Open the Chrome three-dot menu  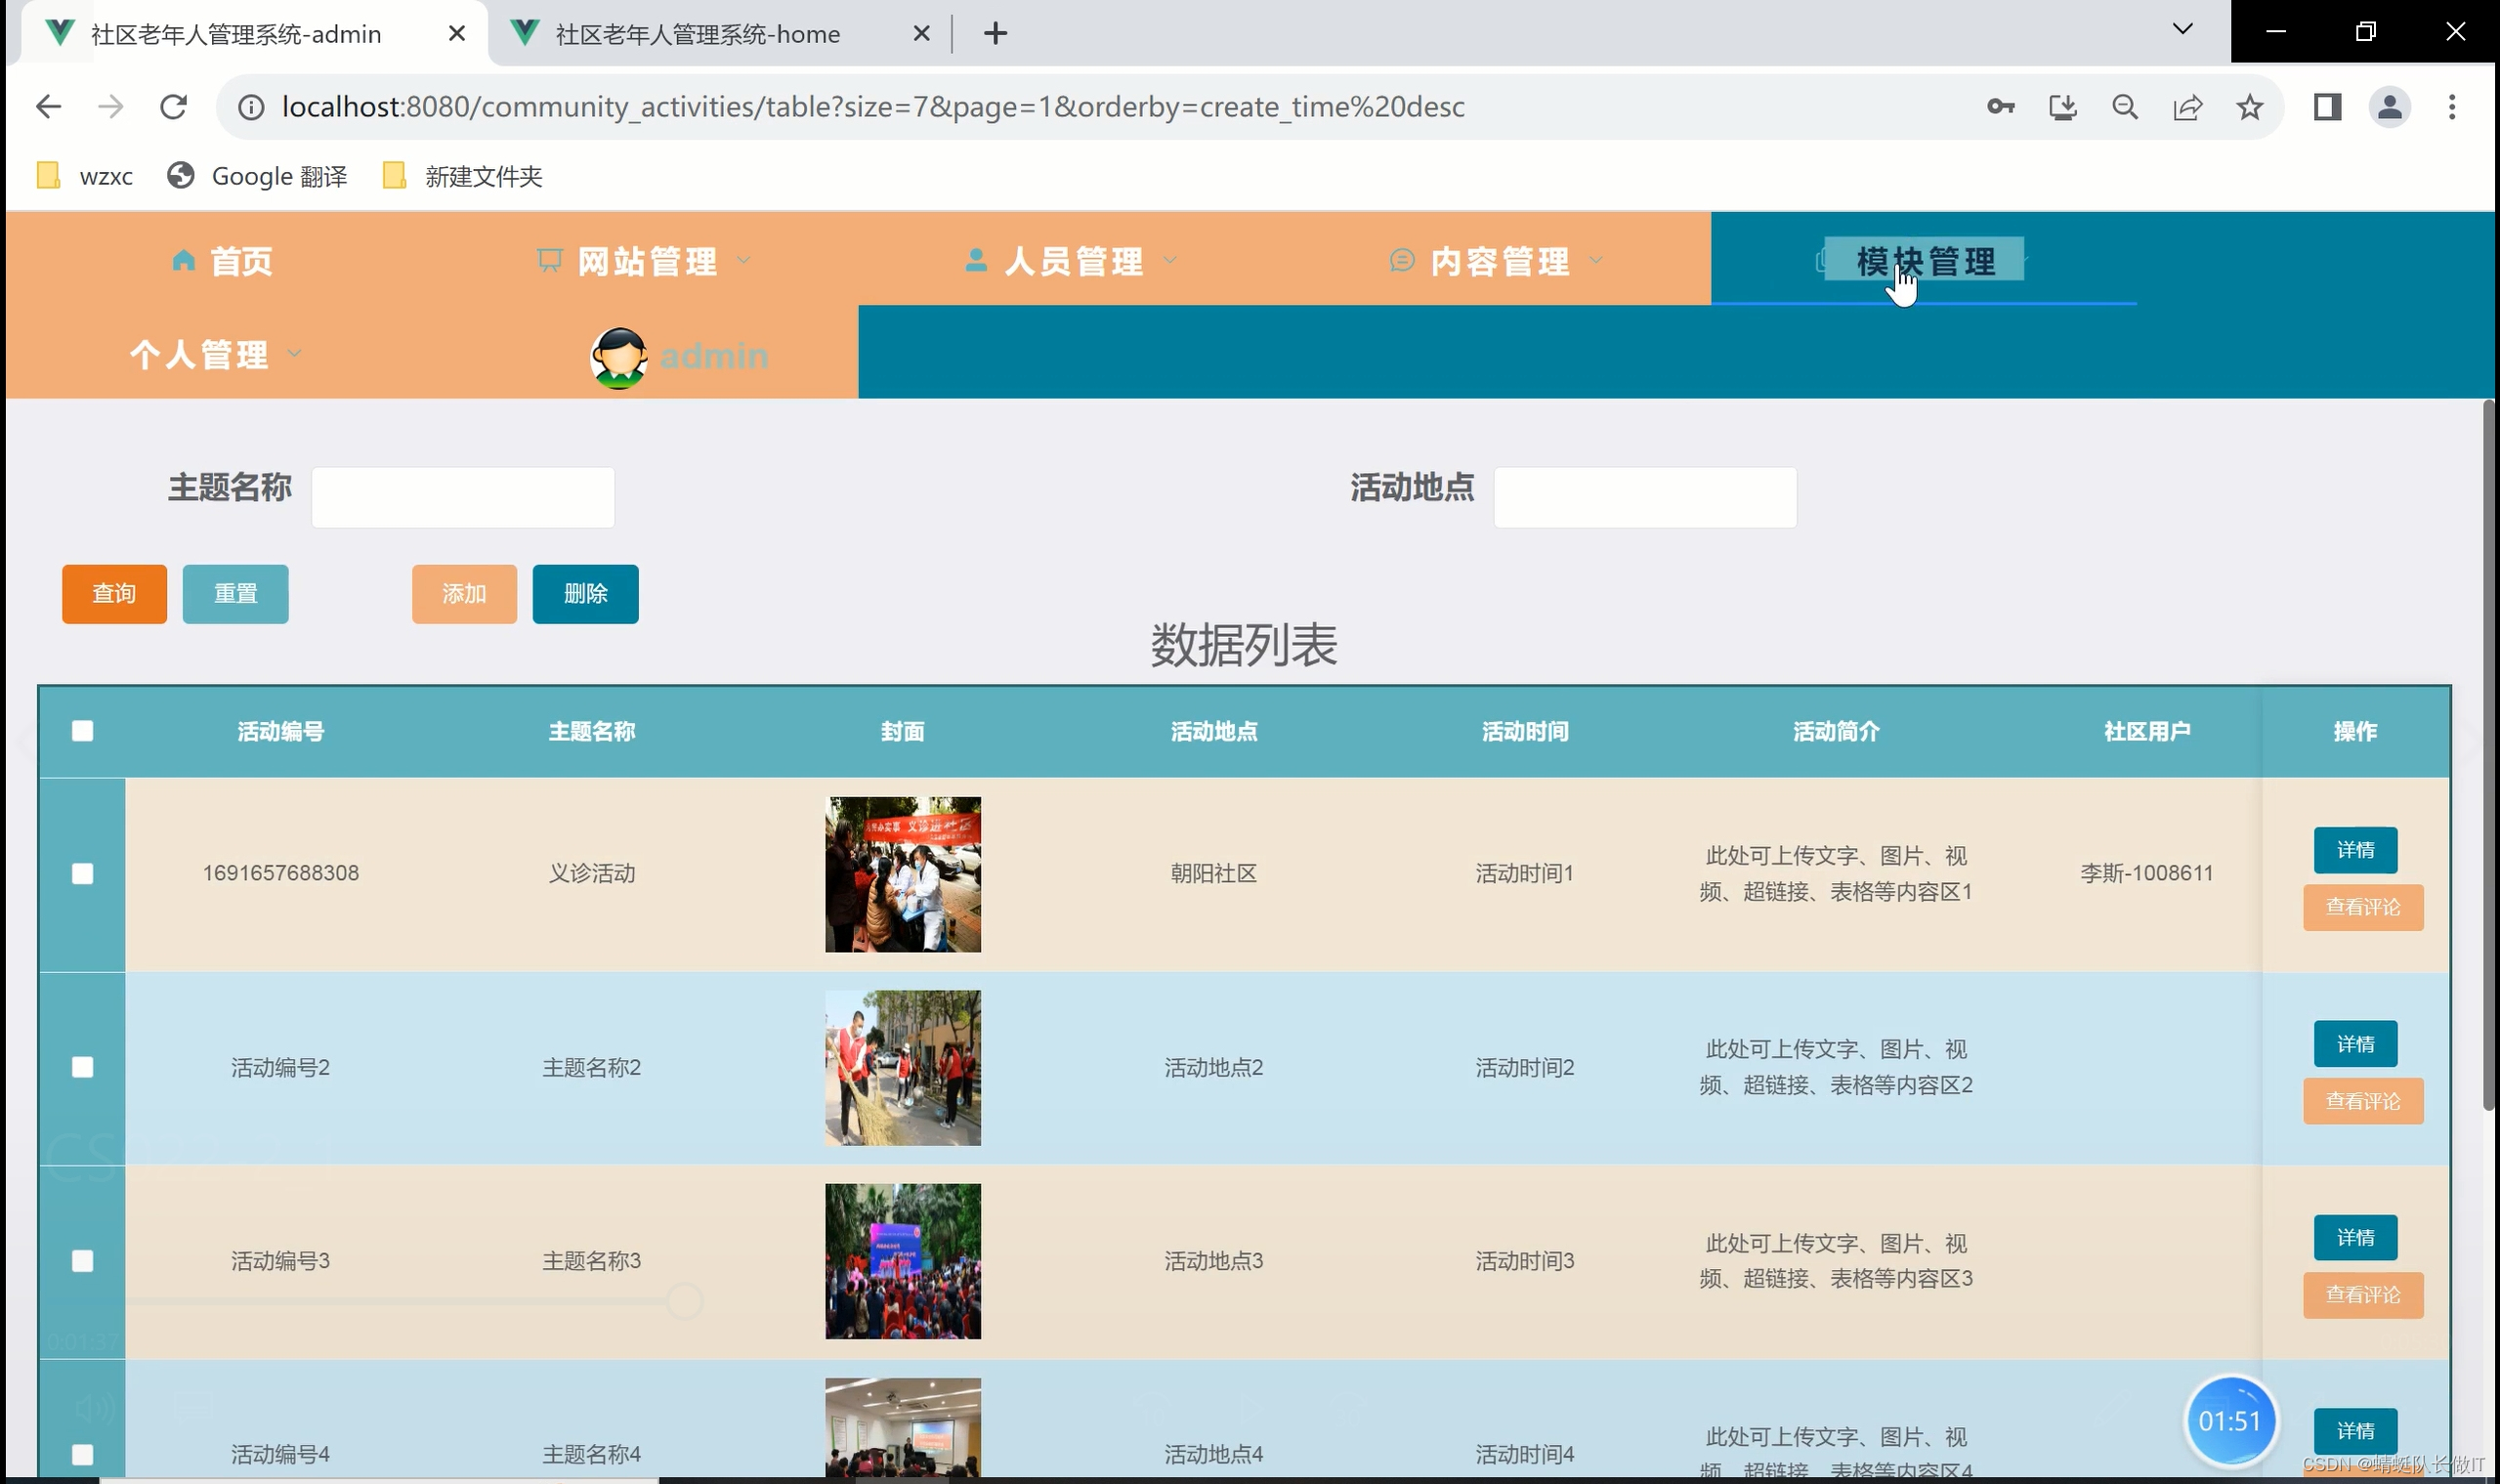[2451, 107]
